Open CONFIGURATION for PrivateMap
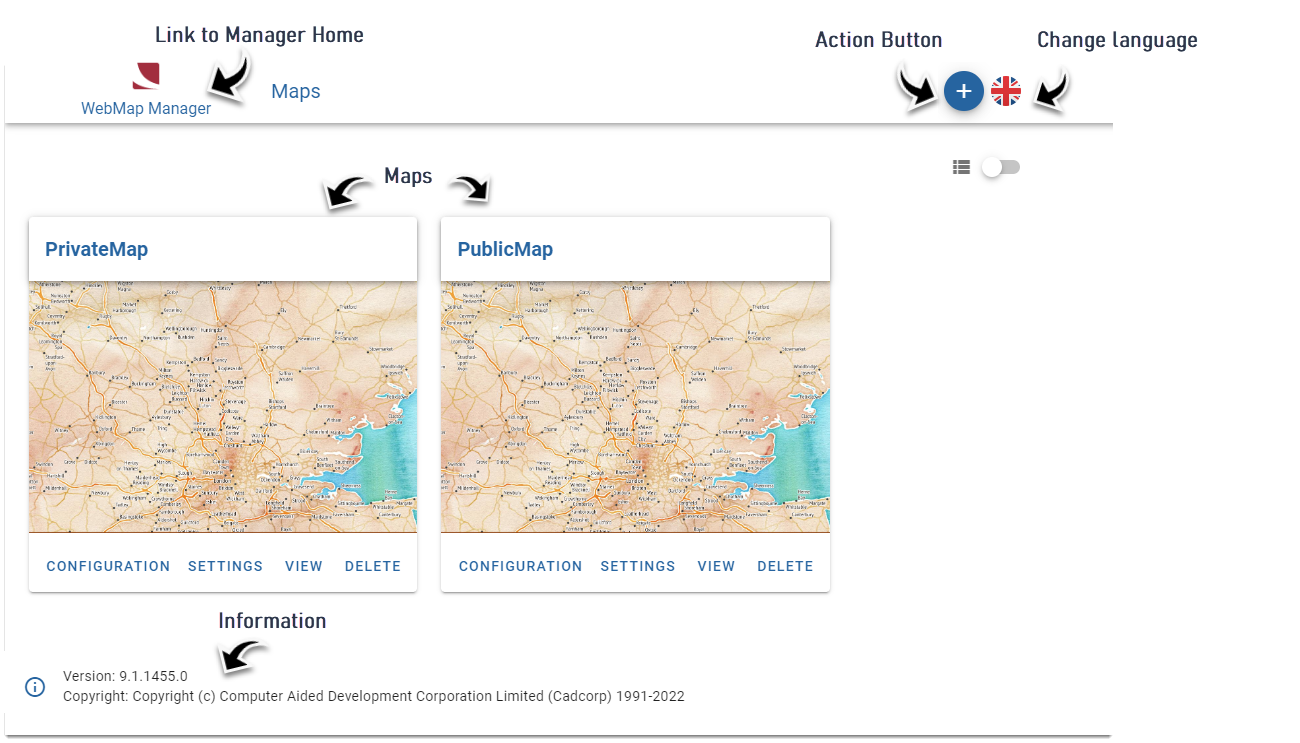Screen dimensions: 1300x743 [x=107, y=566]
